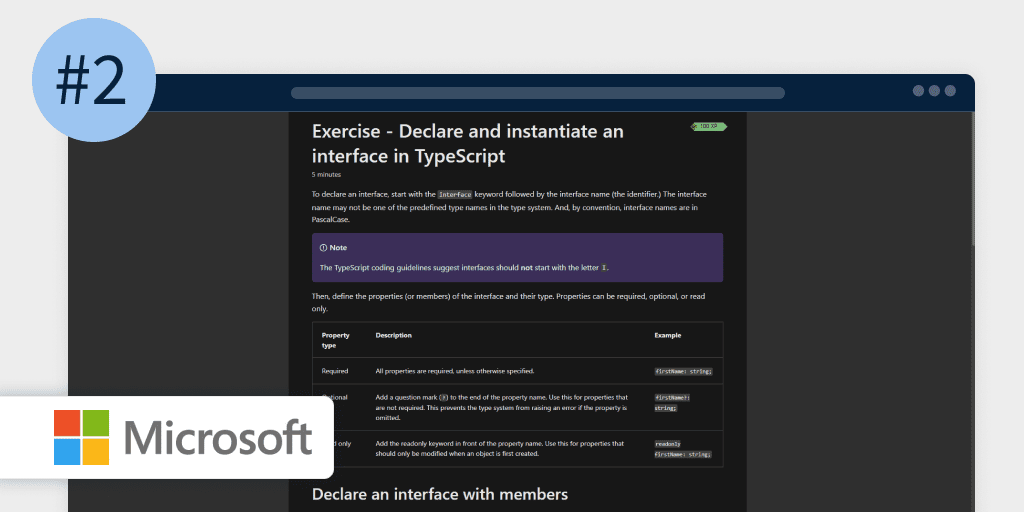Select the 'Interface' inline code keyword

pyautogui.click(x=455, y=194)
